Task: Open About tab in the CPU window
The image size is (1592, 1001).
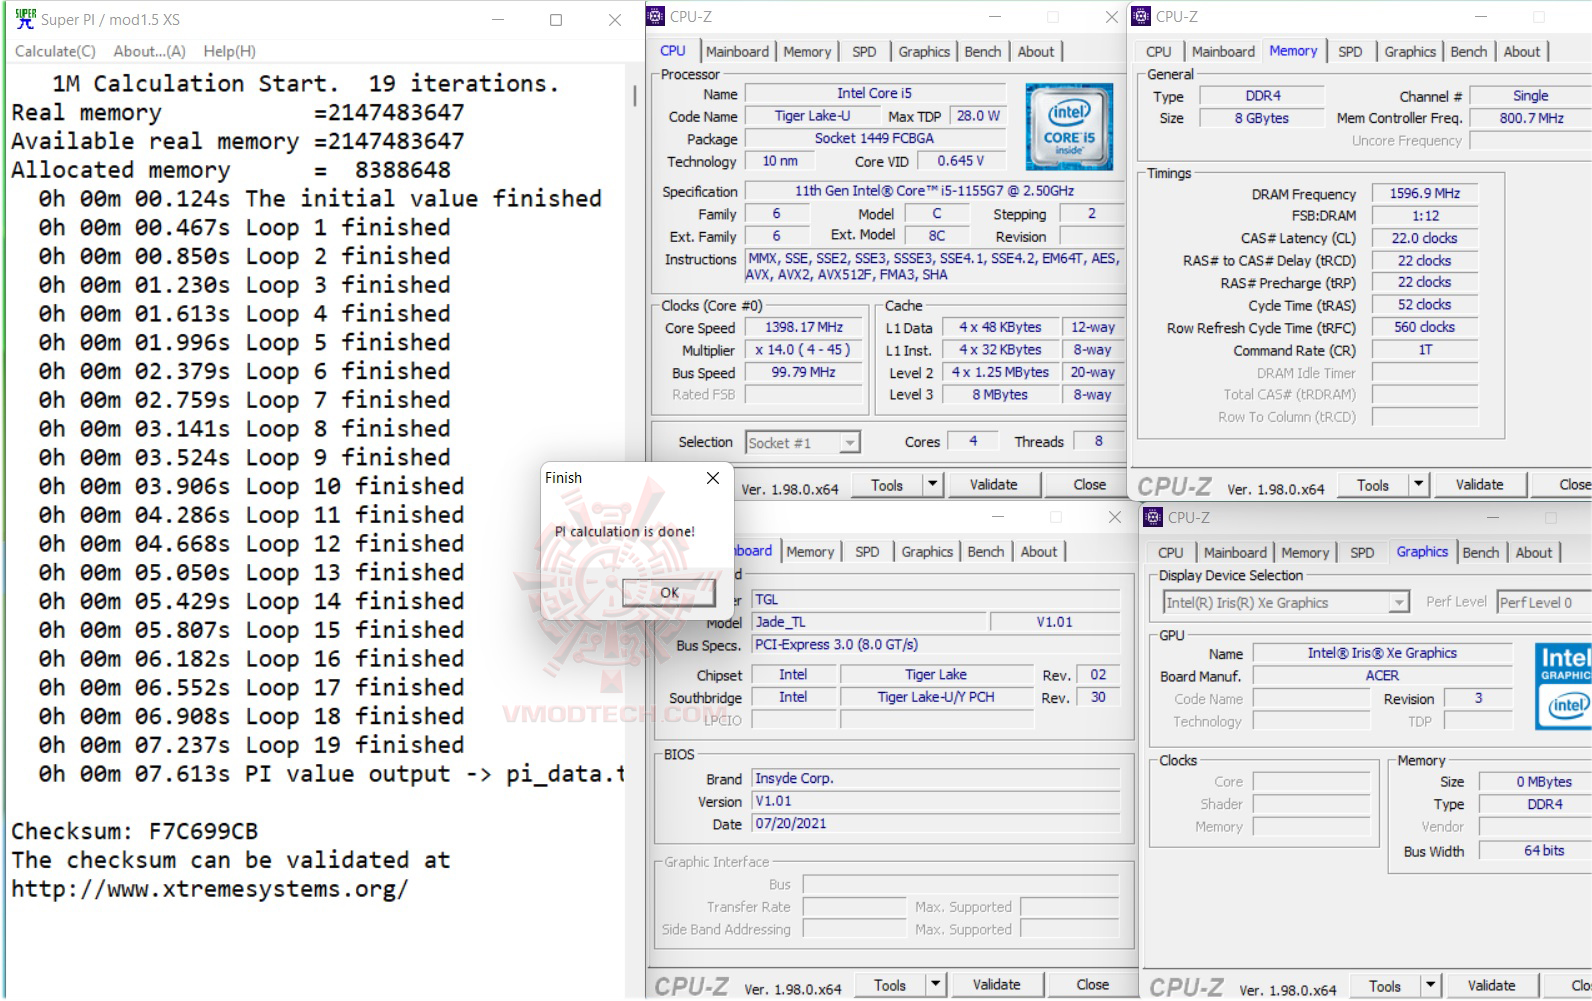Action: (x=1036, y=52)
